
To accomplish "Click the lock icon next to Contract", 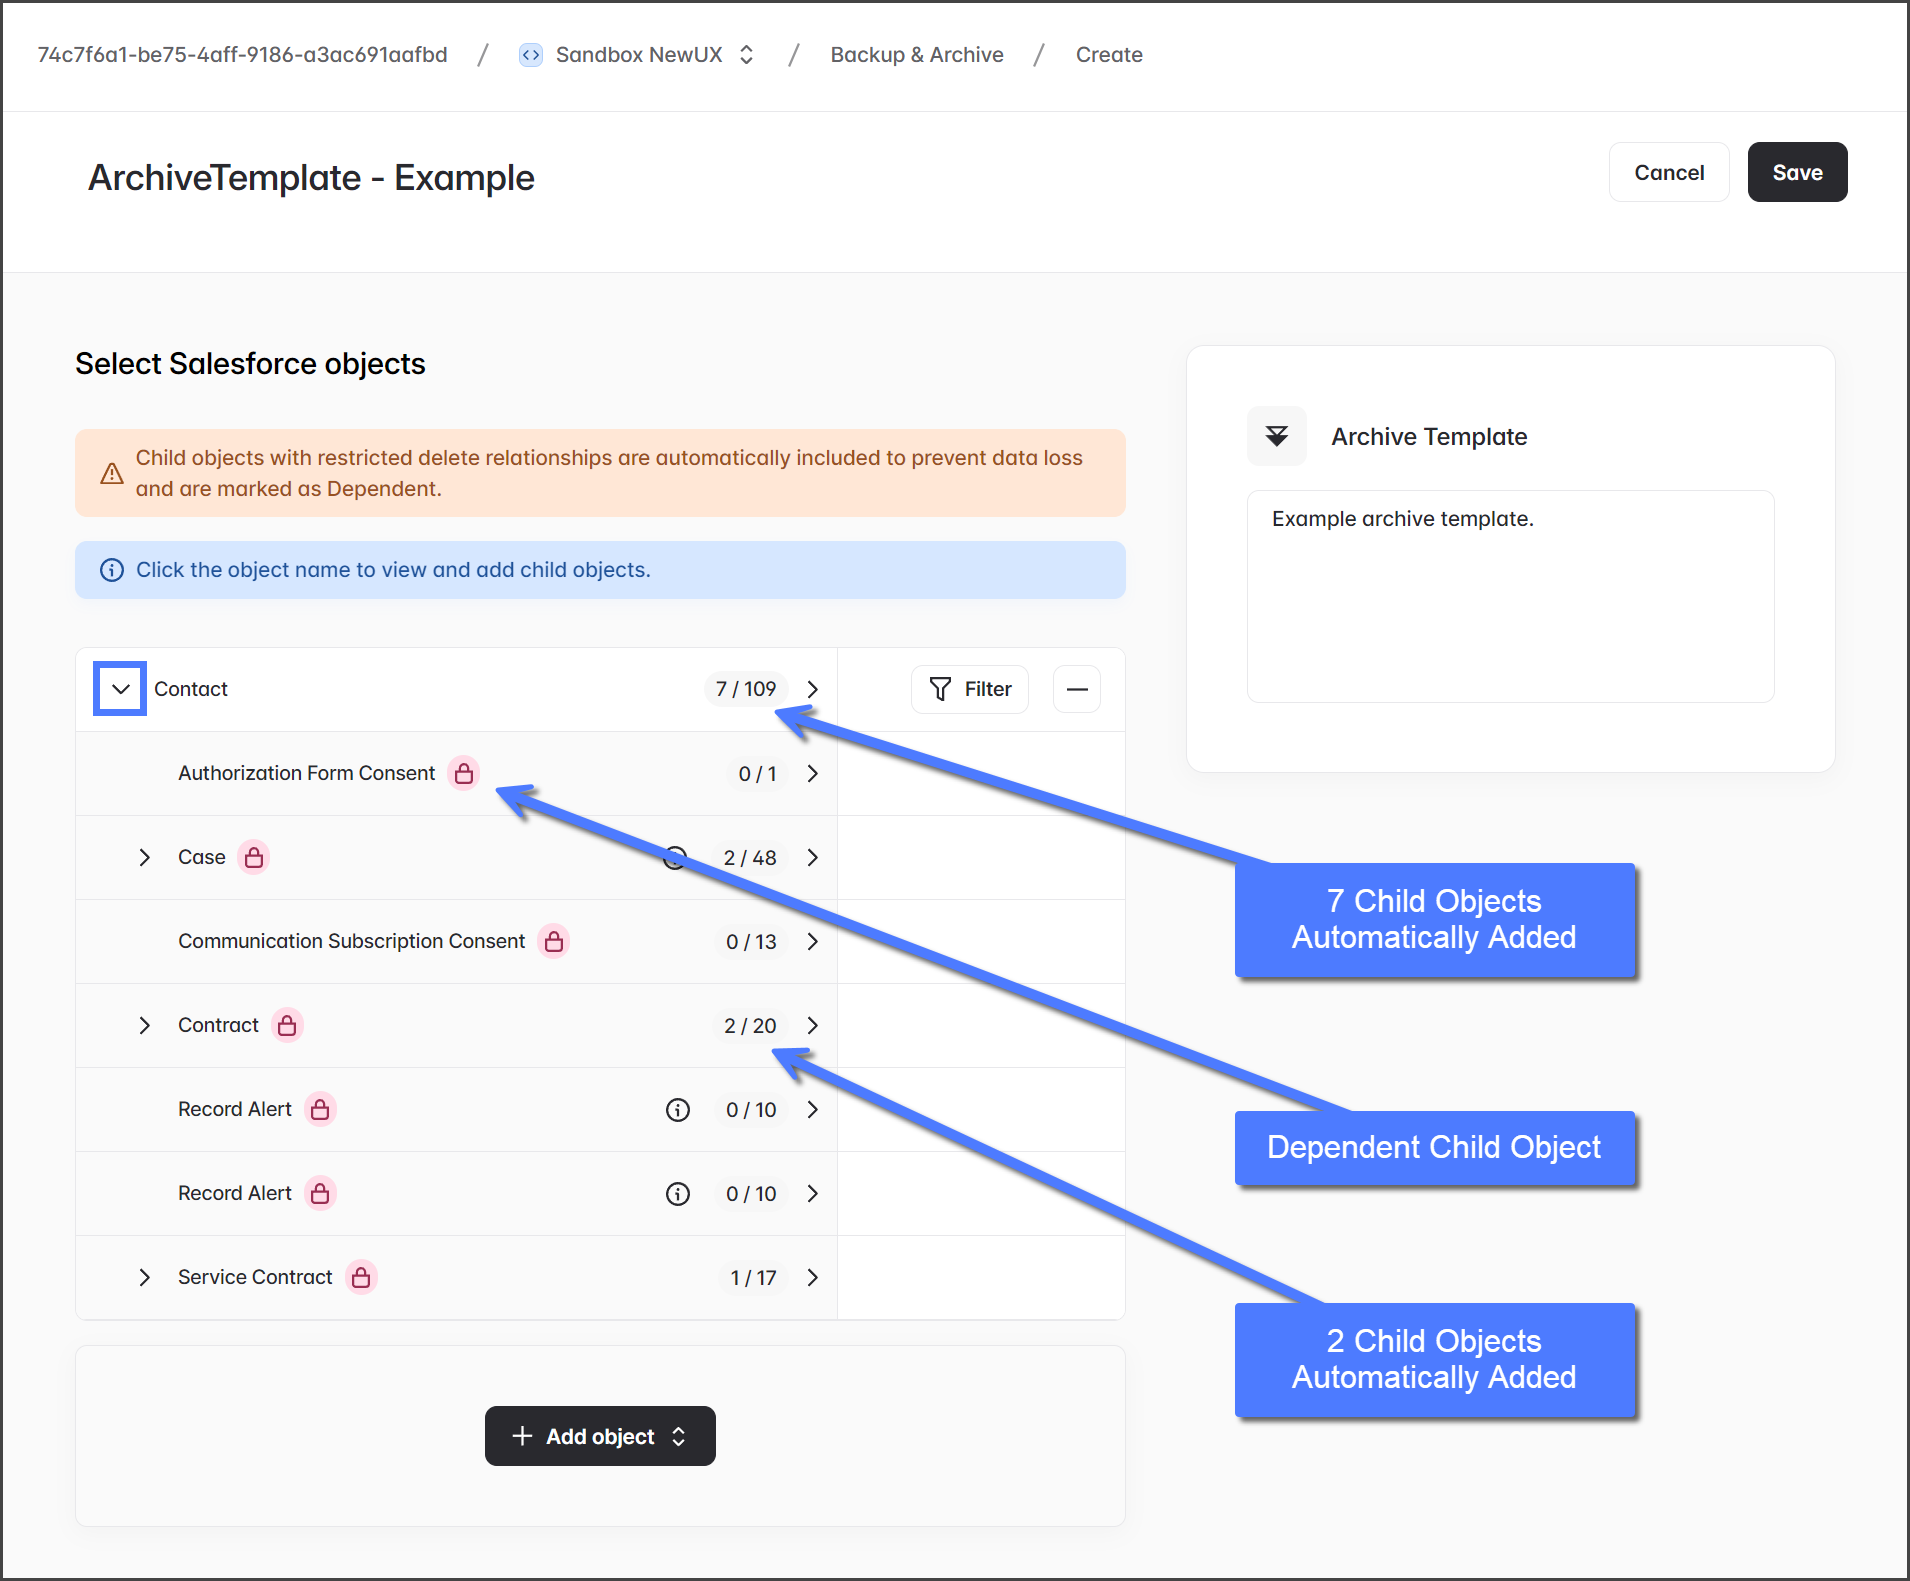I will (287, 1025).
